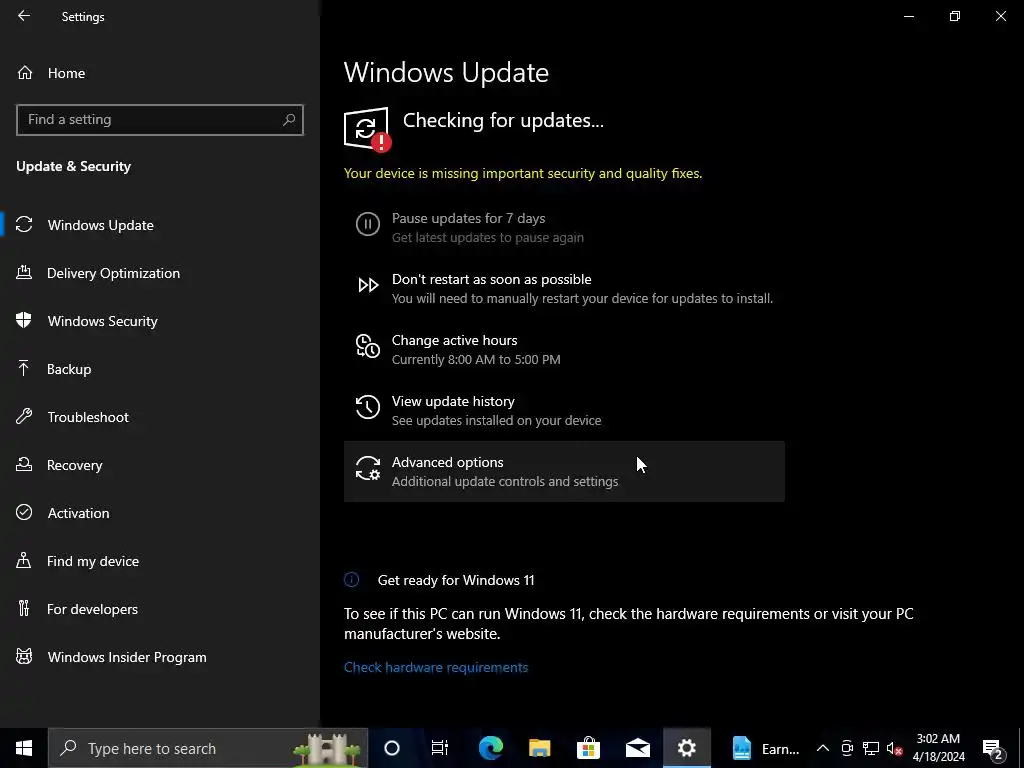
Task: Open Task View on taskbar
Action: pyautogui.click(x=440, y=748)
